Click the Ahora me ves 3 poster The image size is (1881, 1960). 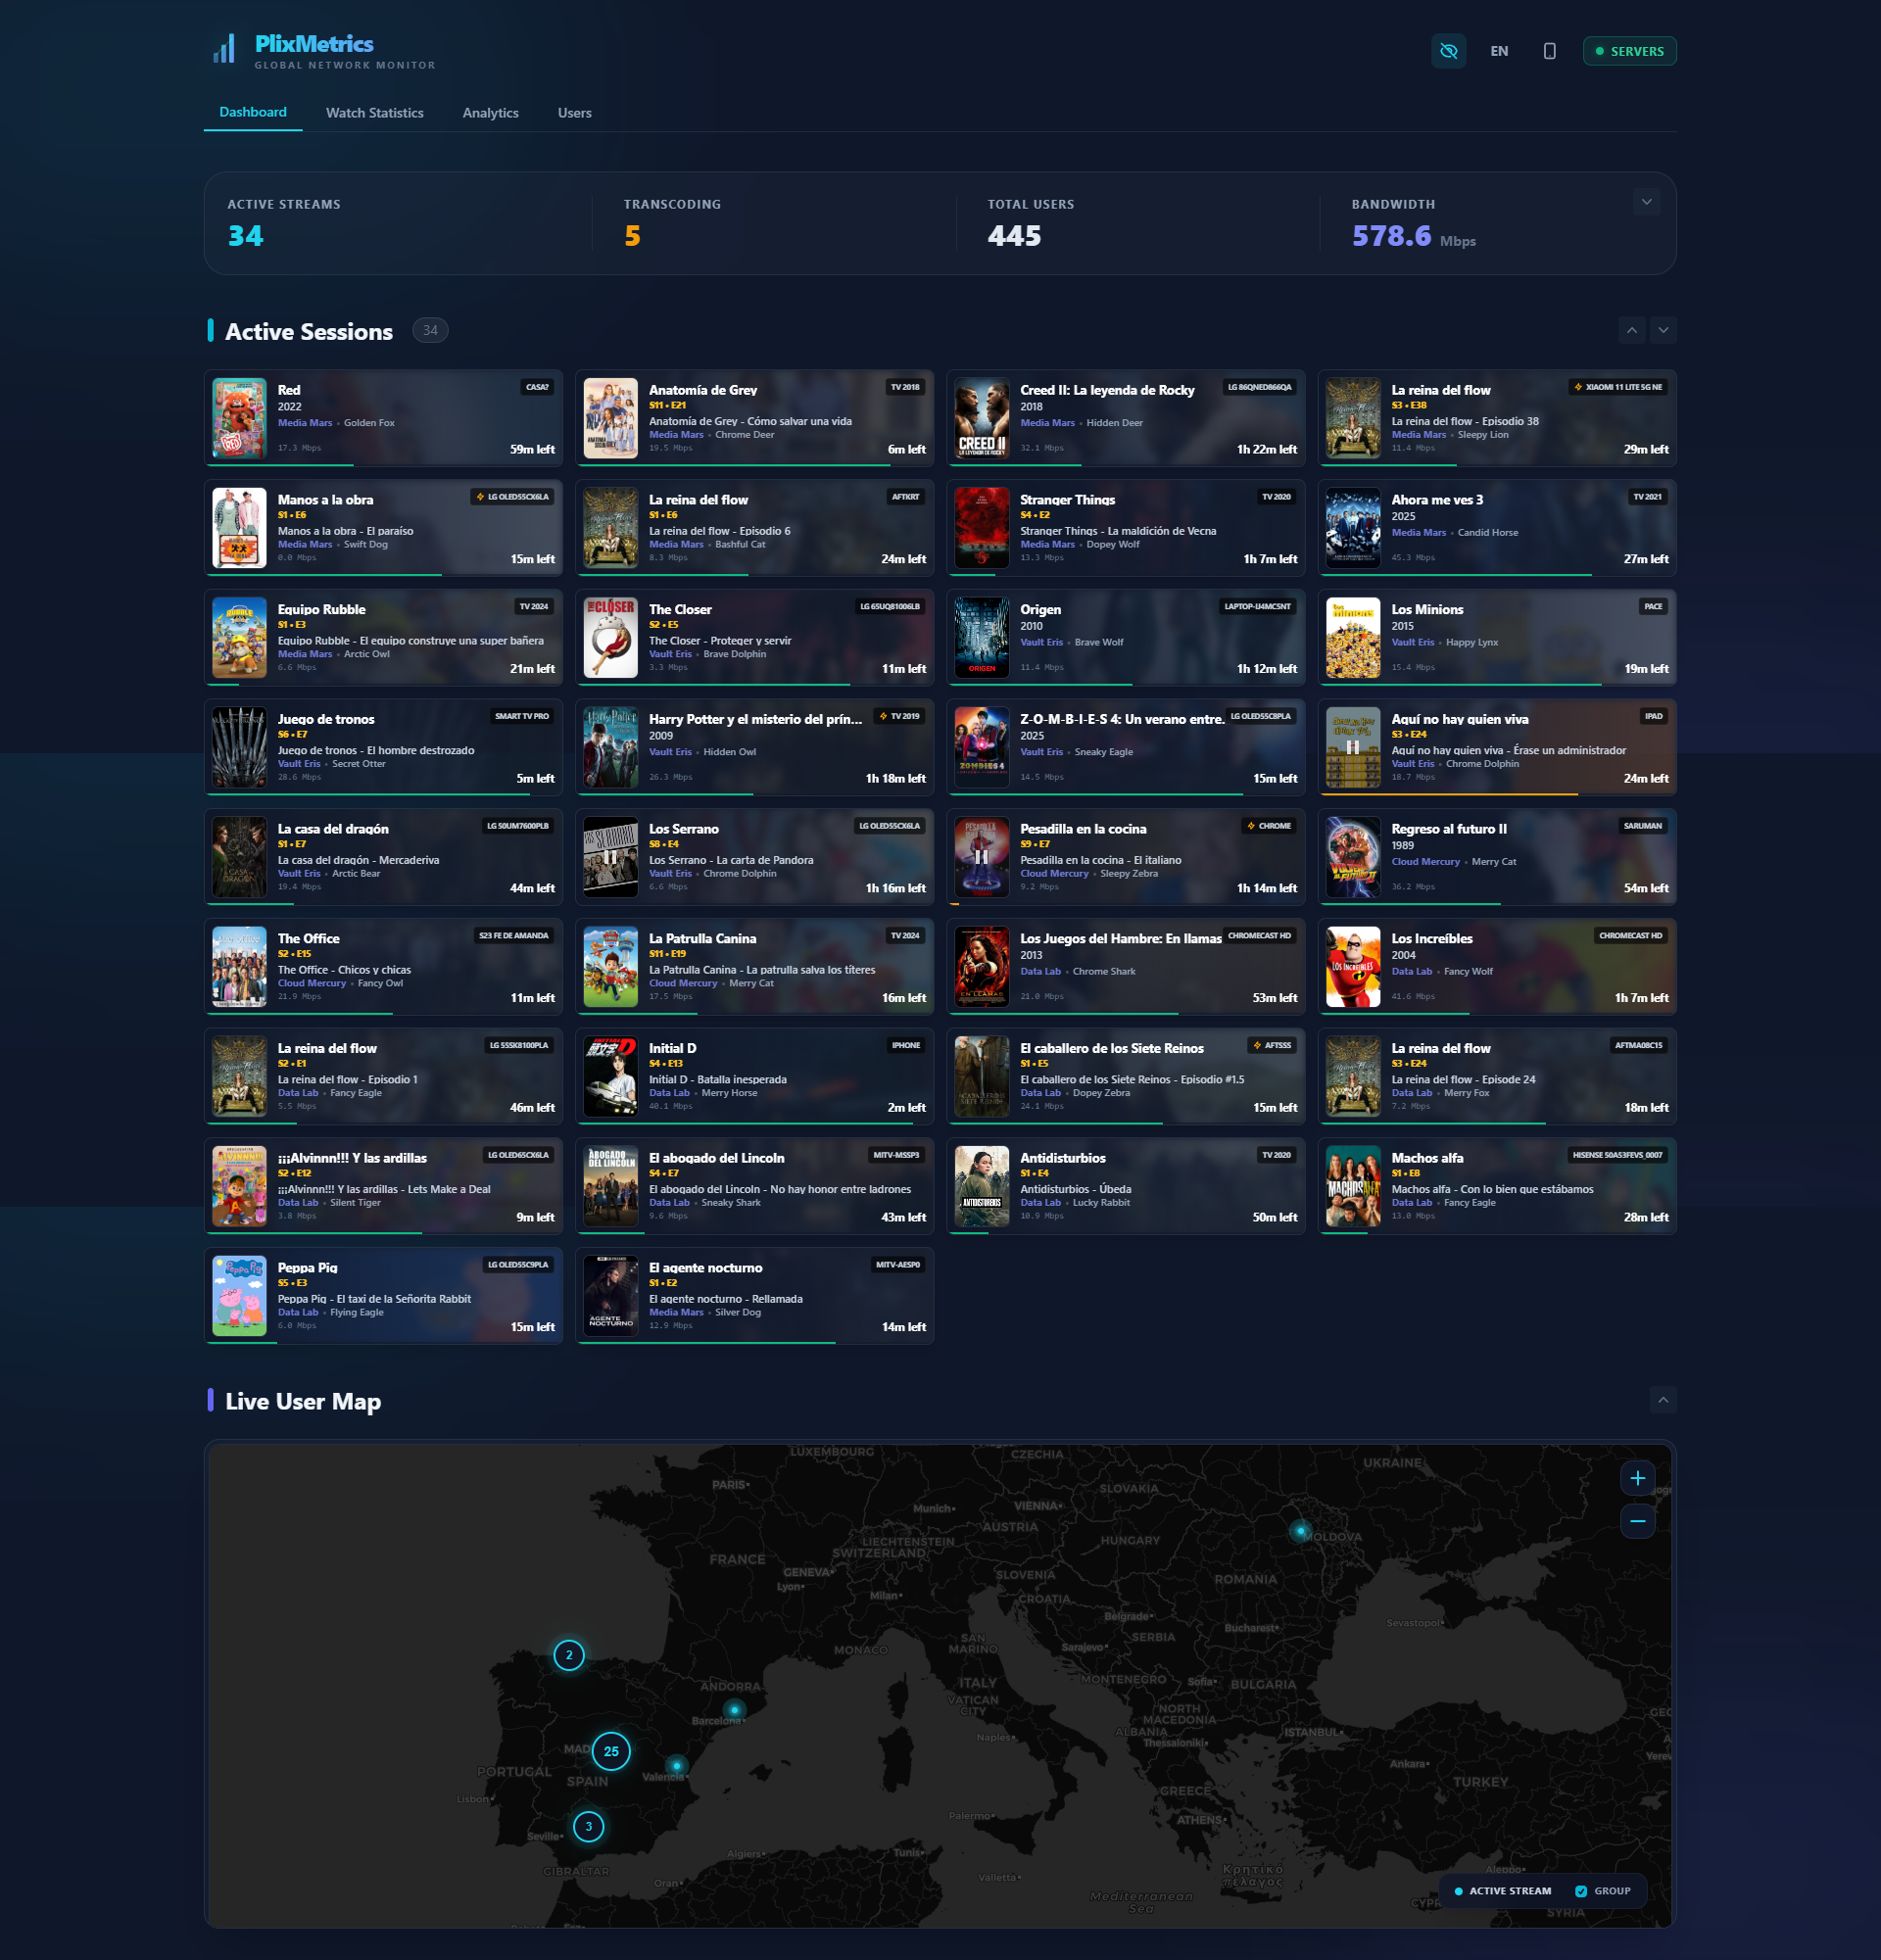pos(1353,528)
